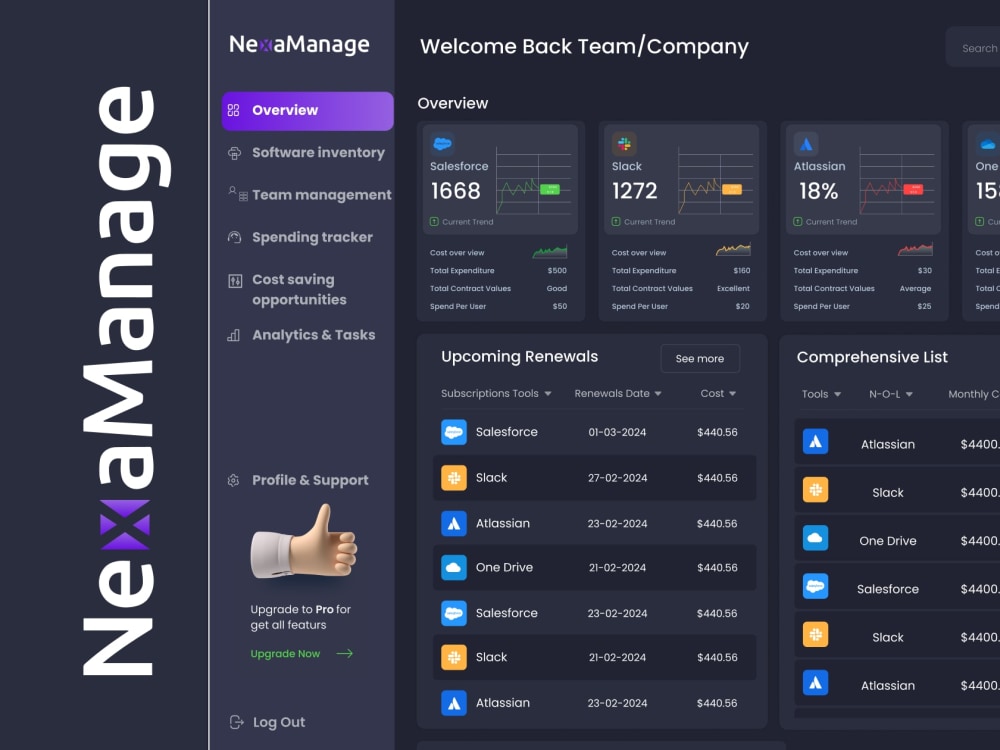Select Salesforce renewal dated 23-02-2024

pyautogui.click(x=594, y=613)
